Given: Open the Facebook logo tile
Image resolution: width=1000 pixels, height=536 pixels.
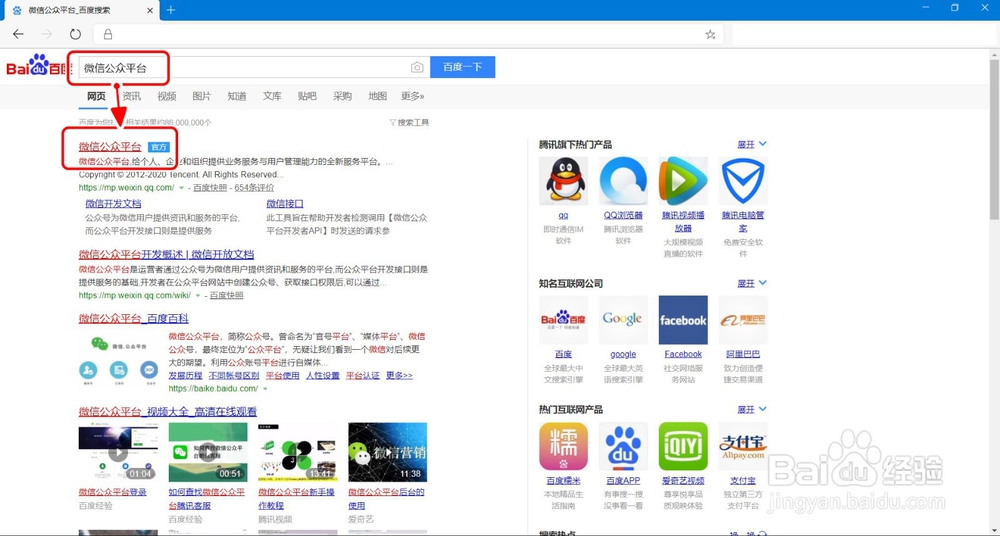Looking at the screenshot, I should [683, 320].
